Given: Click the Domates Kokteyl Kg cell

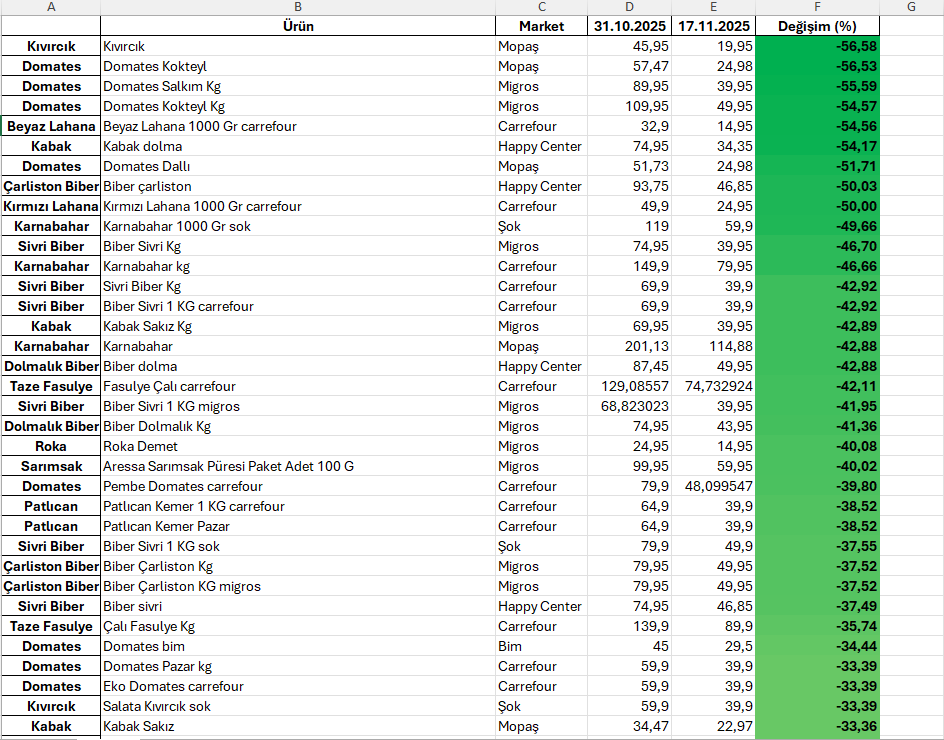Looking at the screenshot, I should pos(298,106).
